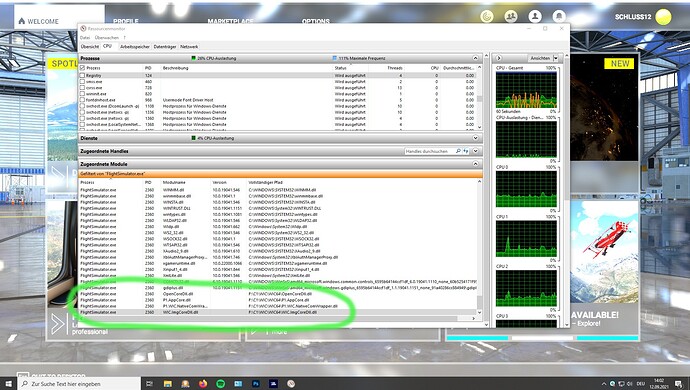This screenshot has height=390, width=690.
Task: Select the CPU tab
Action: pos(107,46)
